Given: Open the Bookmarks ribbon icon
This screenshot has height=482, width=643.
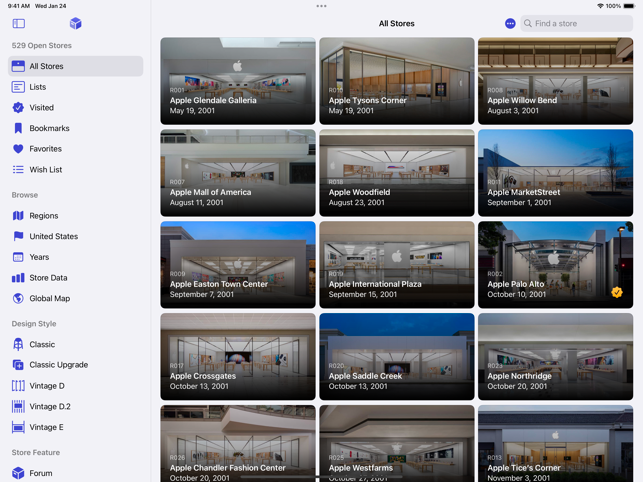Looking at the screenshot, I should point(18,128).
